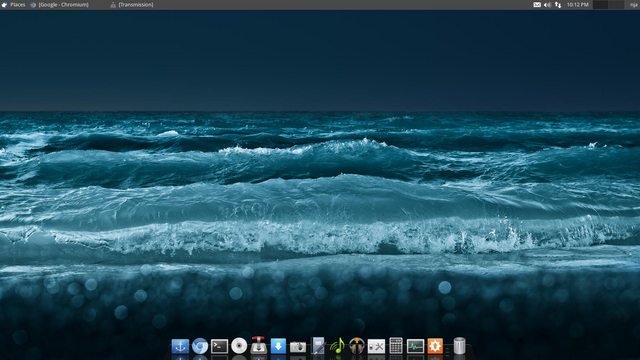Open the text editor pen icon
The height and width of the screenshot is (360, 640).
click(318, 345)
